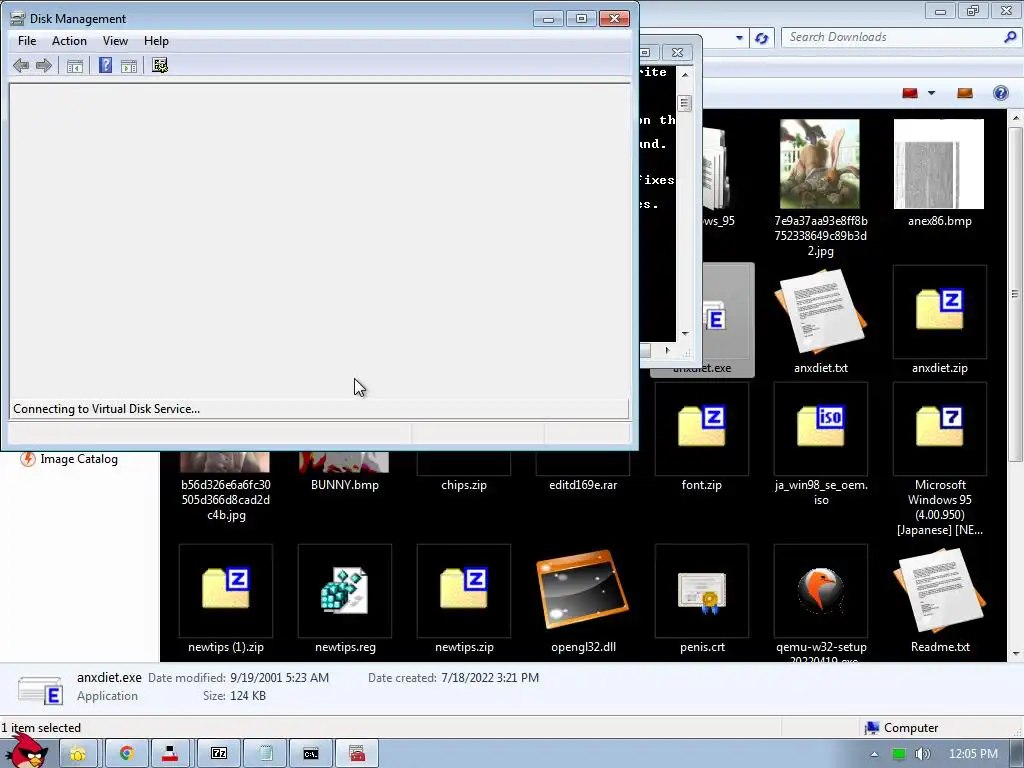Click the refresh button beside the address bar
The width and height of the screenshot is (1024, 768).
coord(761,38)
